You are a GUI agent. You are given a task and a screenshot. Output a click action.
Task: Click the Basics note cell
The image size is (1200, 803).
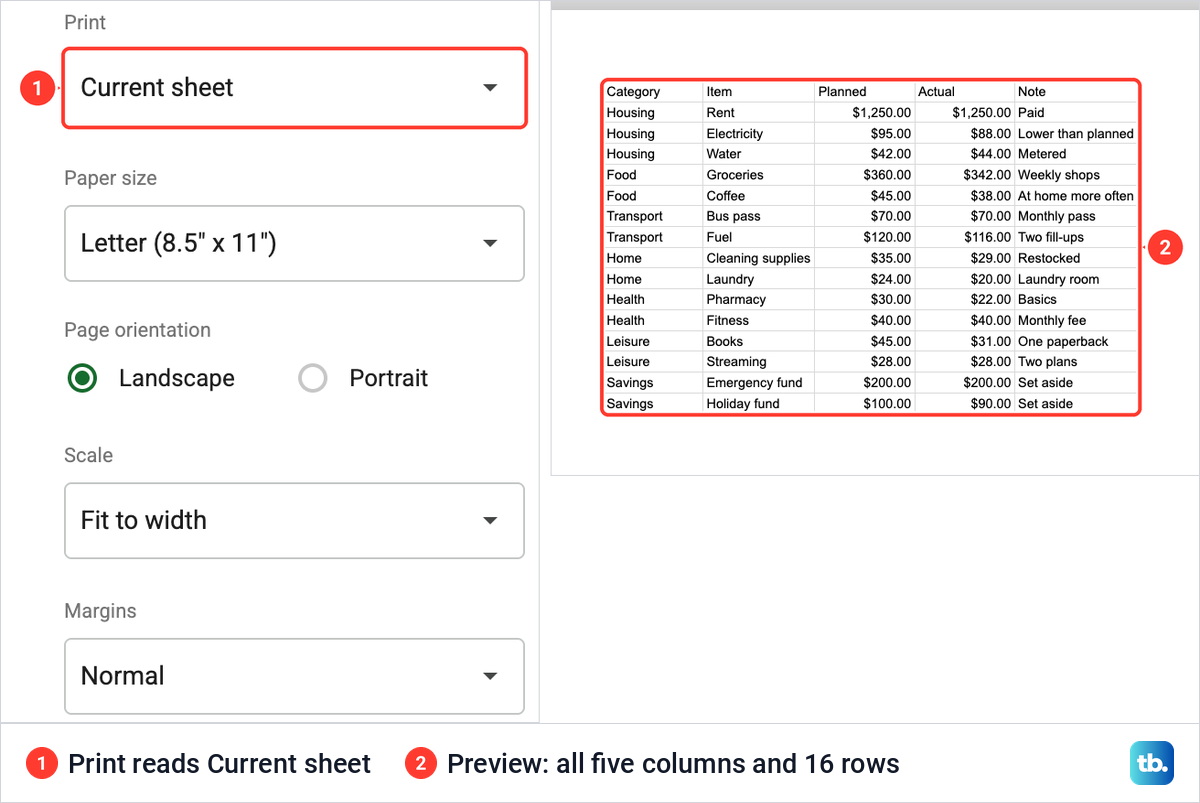coord(1076,299)
